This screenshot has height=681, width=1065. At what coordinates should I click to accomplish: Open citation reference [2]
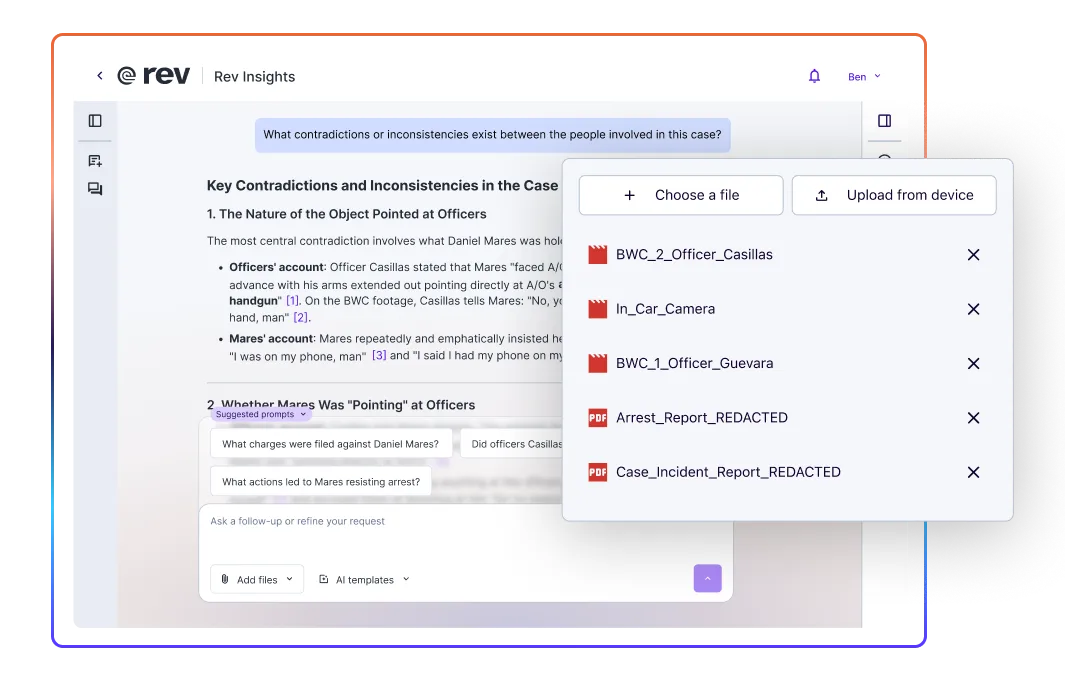(x=301, y=317)
